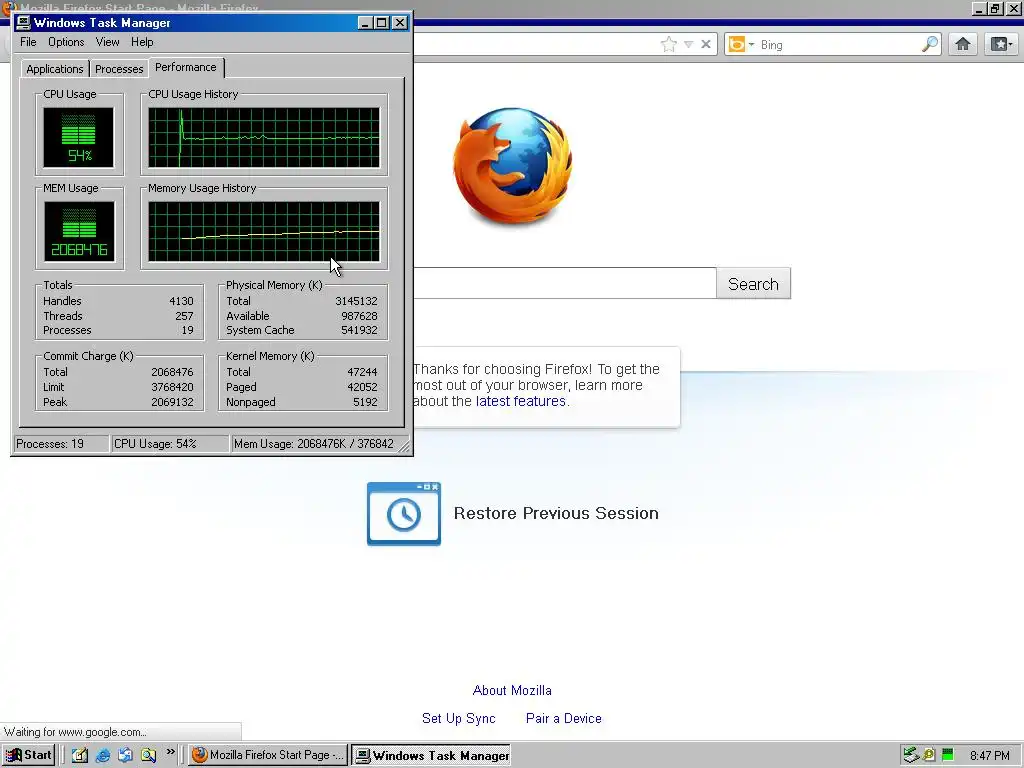Image resolution: width=1024 pixels, height=768 pixels.
Task: Click the Waiting for www.google.com status text
Action: (75, 732)
